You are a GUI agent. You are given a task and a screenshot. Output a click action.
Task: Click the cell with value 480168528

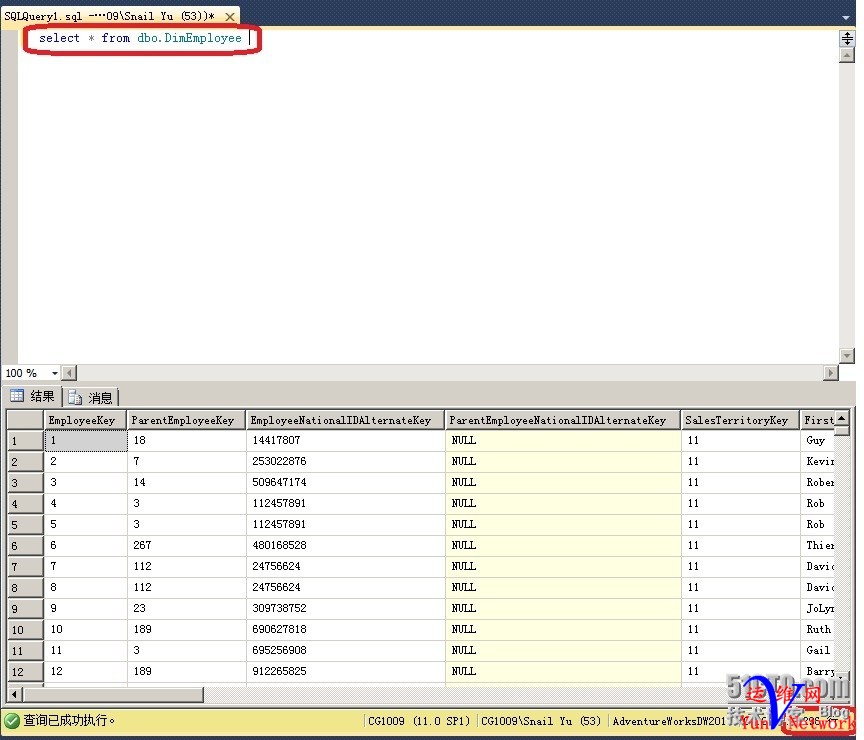[345, 545]
